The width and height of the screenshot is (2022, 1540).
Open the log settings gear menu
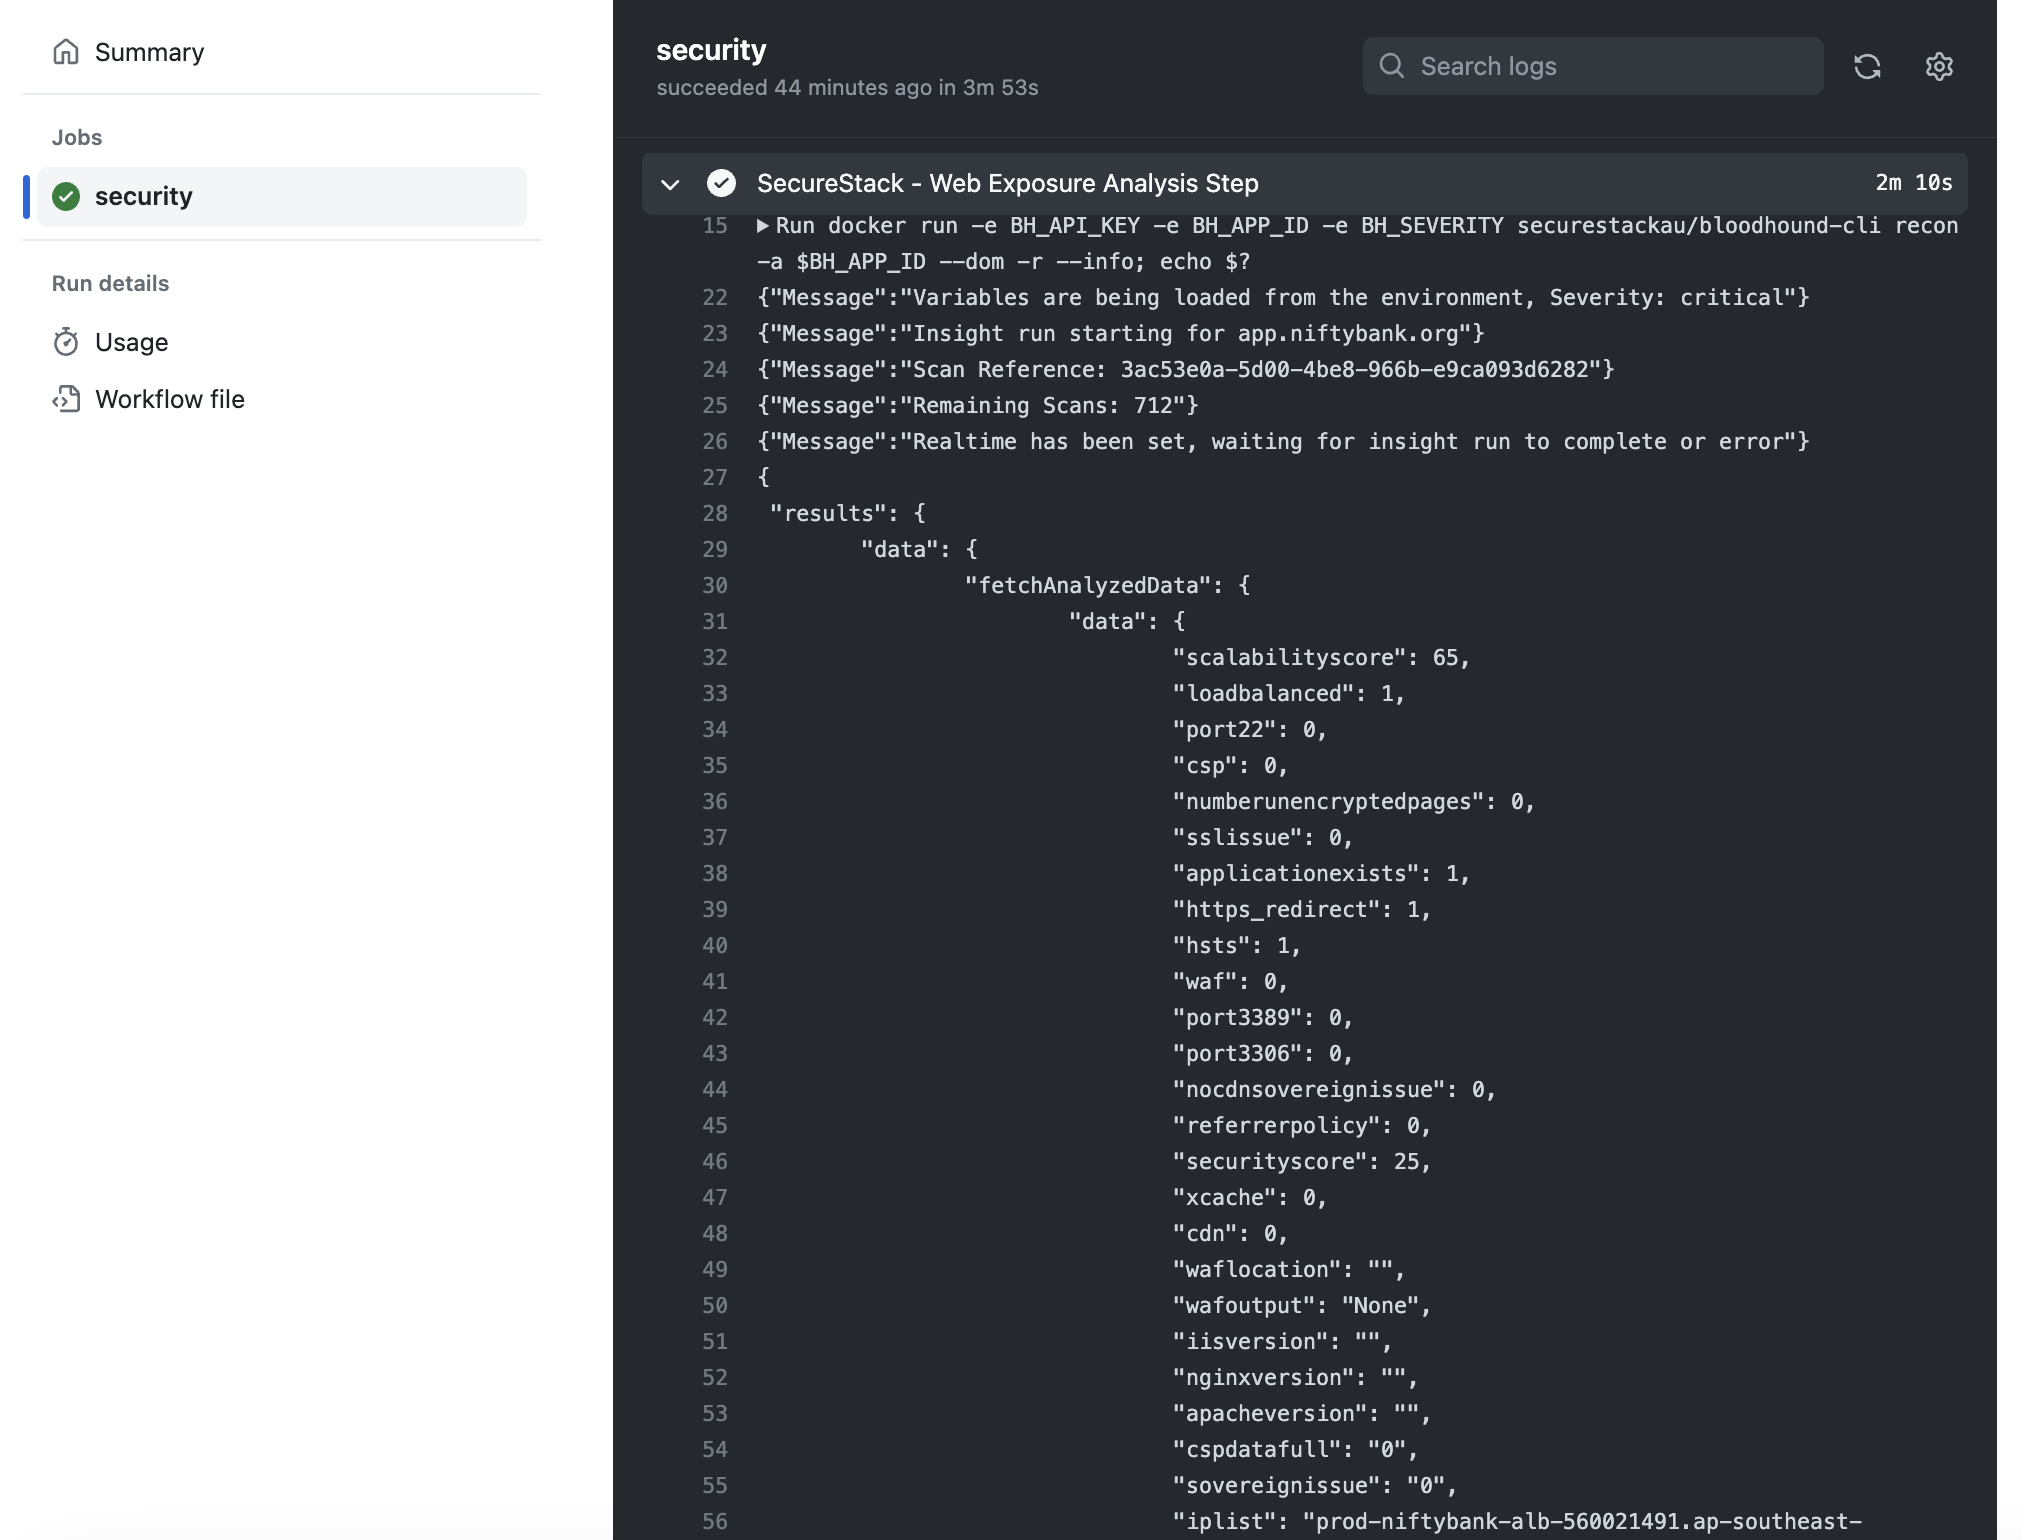[x=1939, y=67]
